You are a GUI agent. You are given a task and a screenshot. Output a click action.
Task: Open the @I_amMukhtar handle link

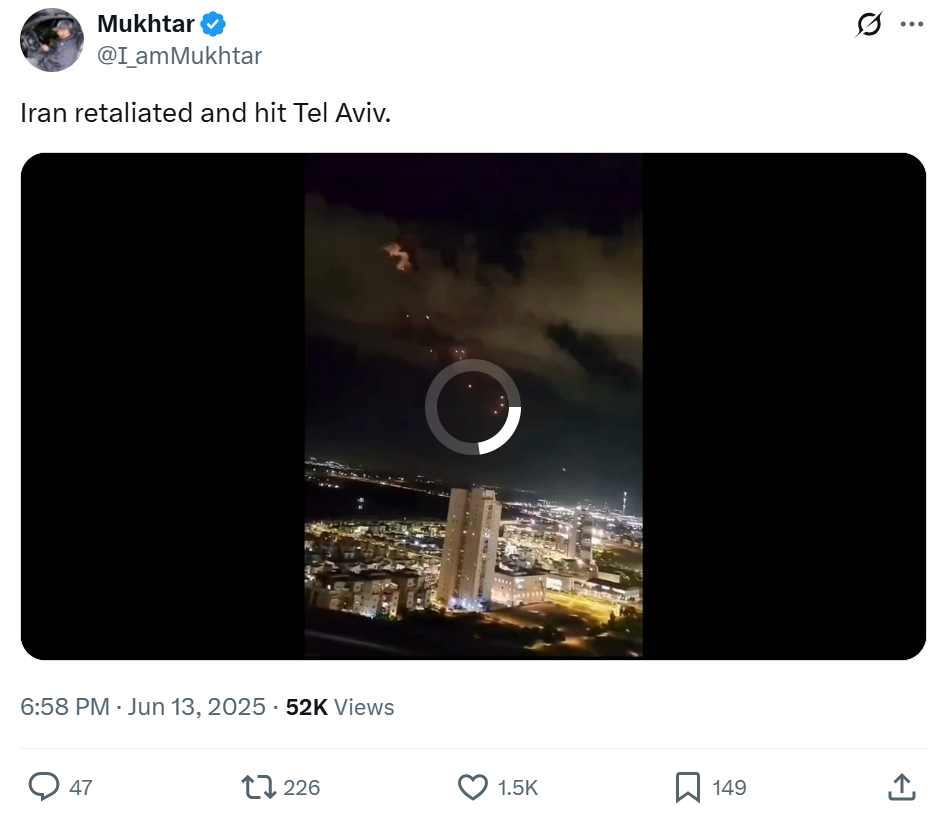tap(179, 56)
